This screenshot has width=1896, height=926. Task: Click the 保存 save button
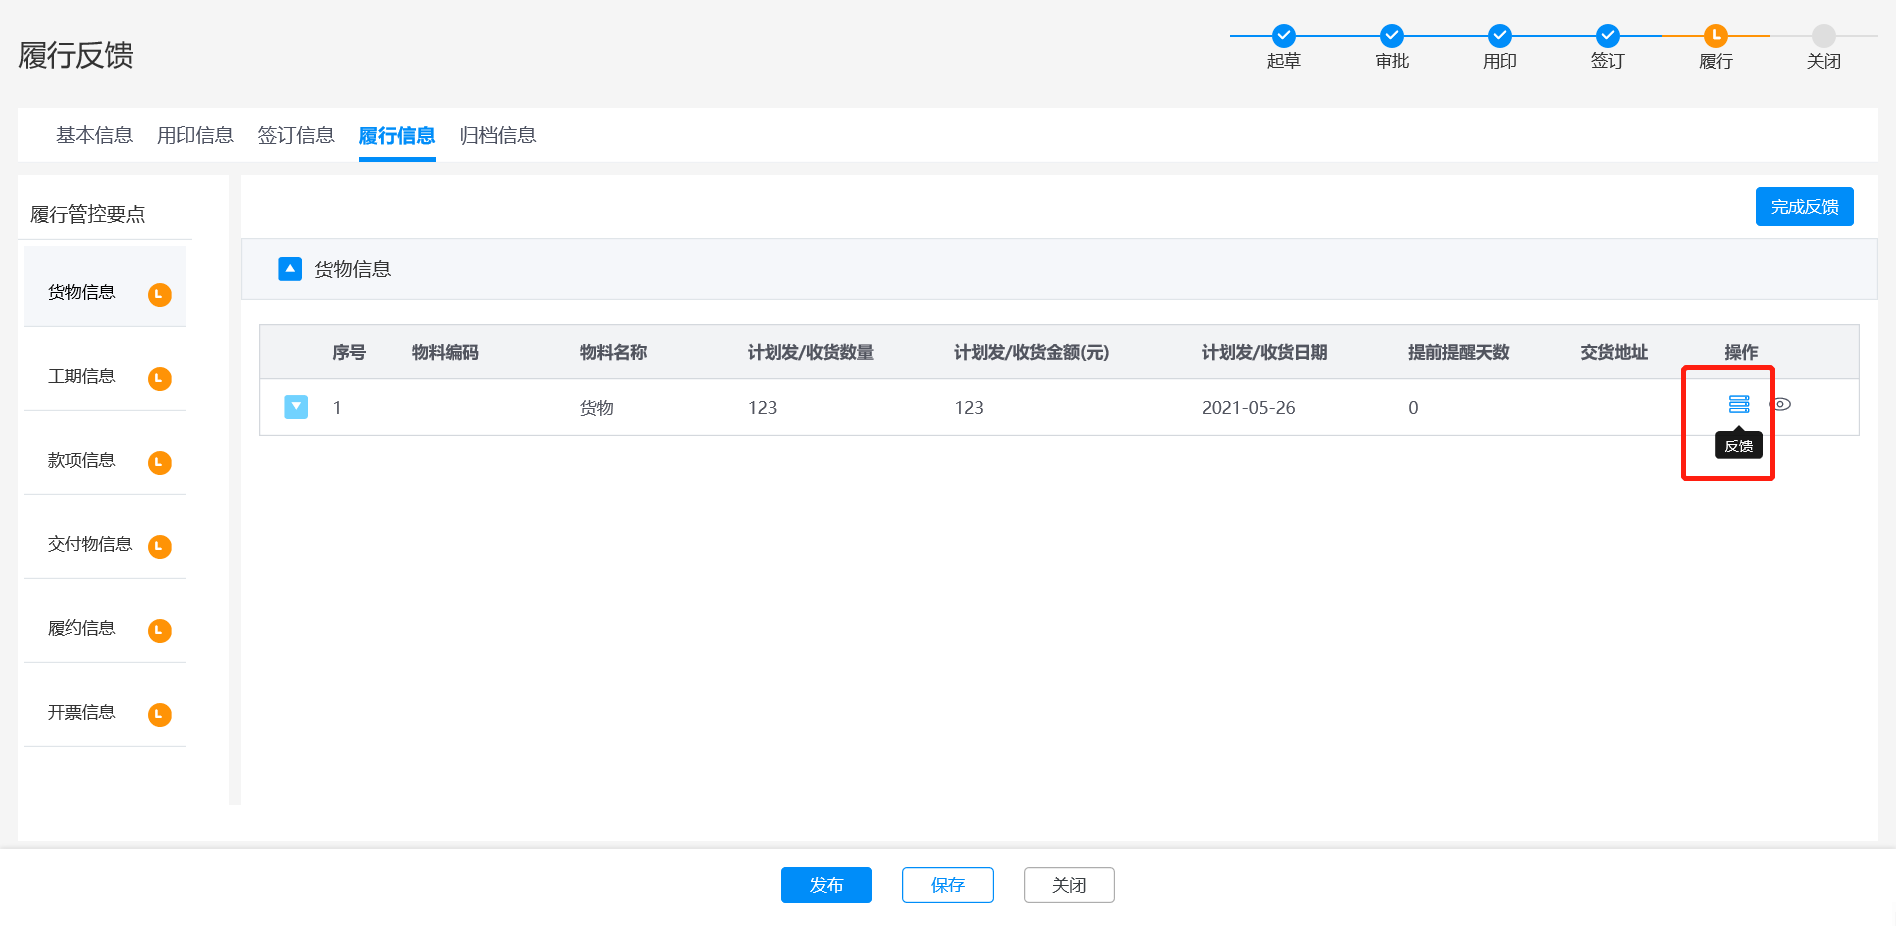[x=947, y=885]
